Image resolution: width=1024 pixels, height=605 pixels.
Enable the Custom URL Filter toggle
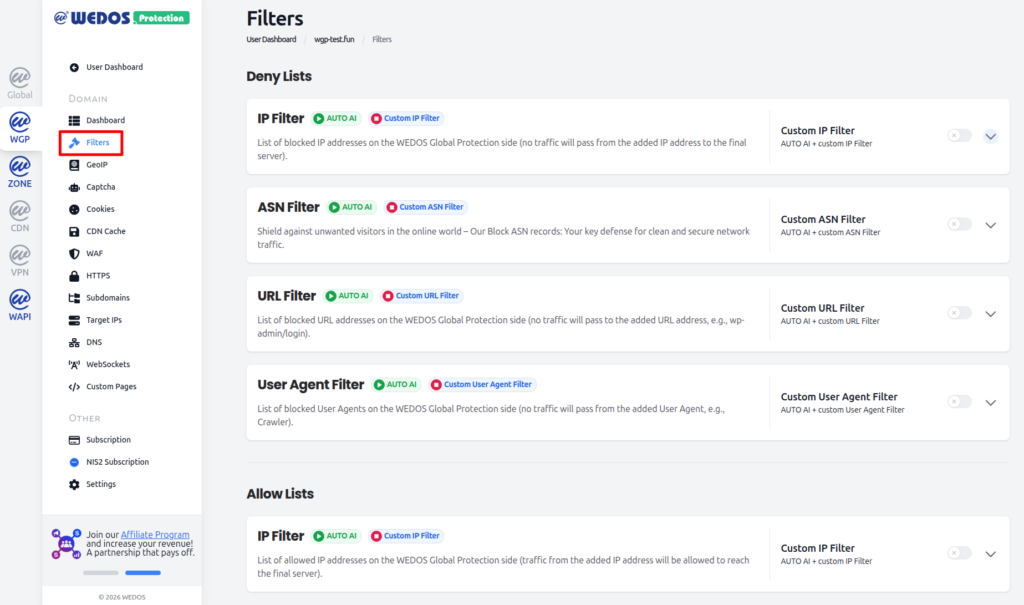tap(959, 313)
